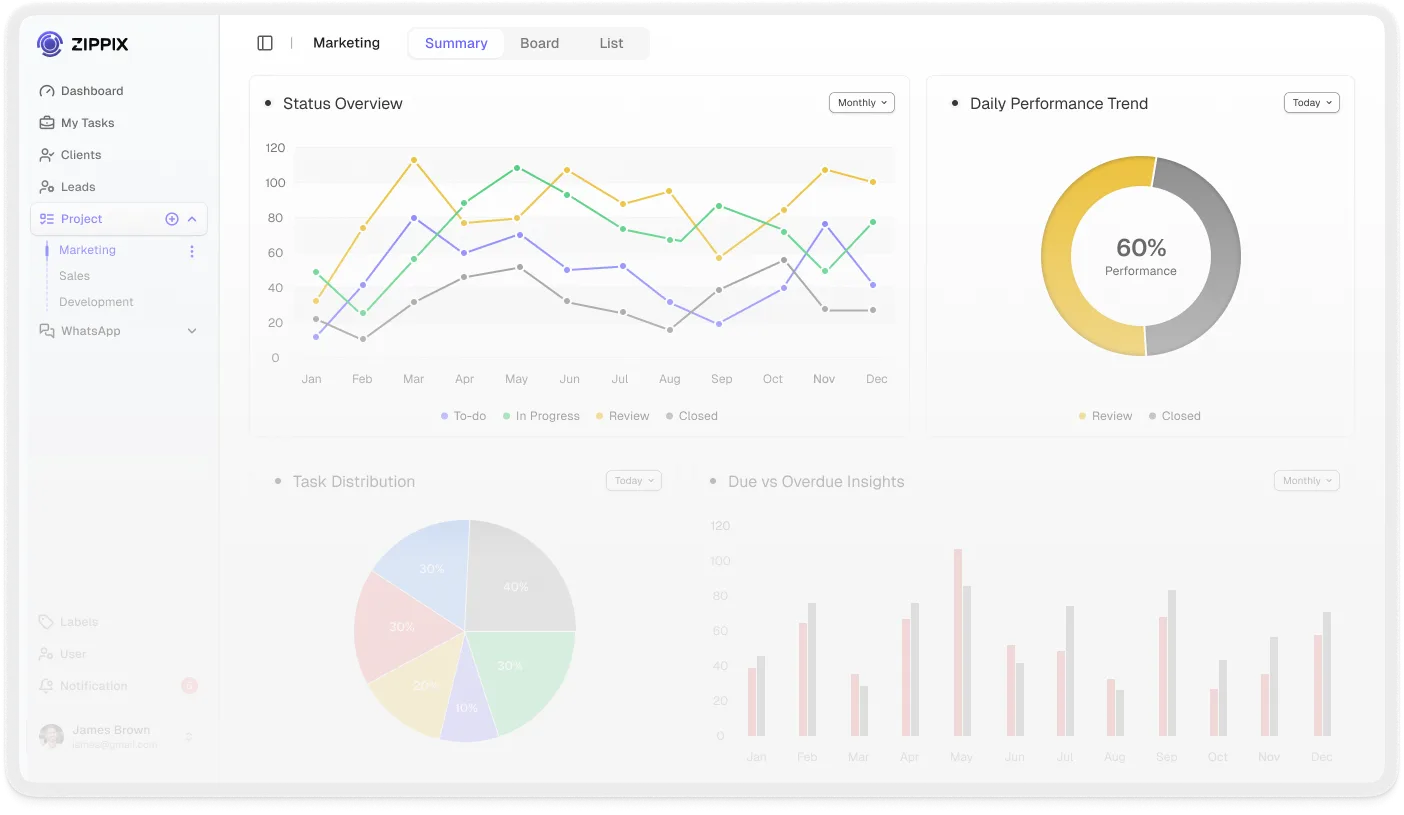Click the WhatsApp icon in the sidebar

[46, 330]
